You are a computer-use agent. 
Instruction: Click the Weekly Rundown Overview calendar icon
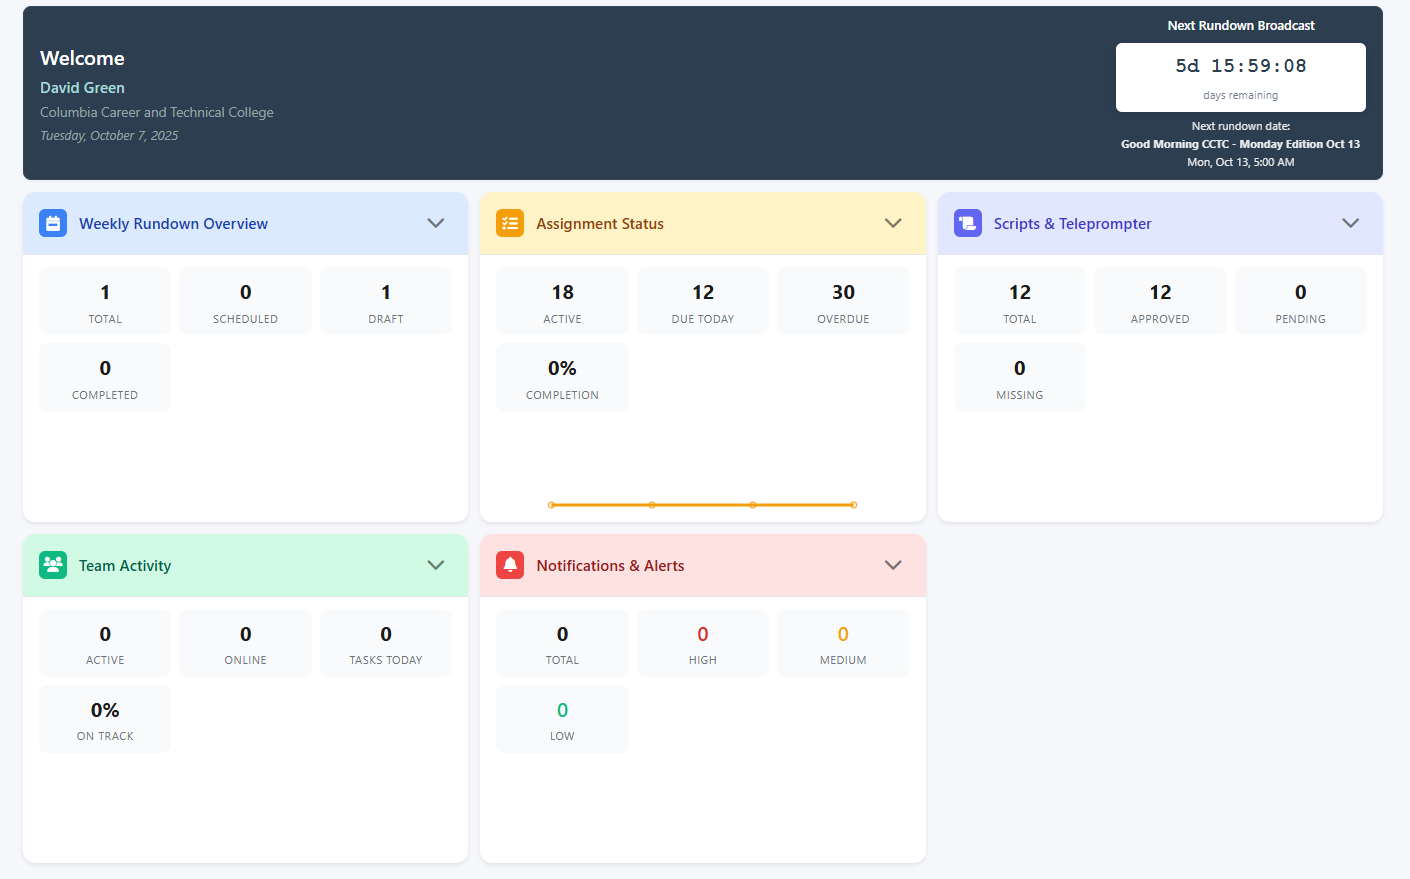click(53, 223)
